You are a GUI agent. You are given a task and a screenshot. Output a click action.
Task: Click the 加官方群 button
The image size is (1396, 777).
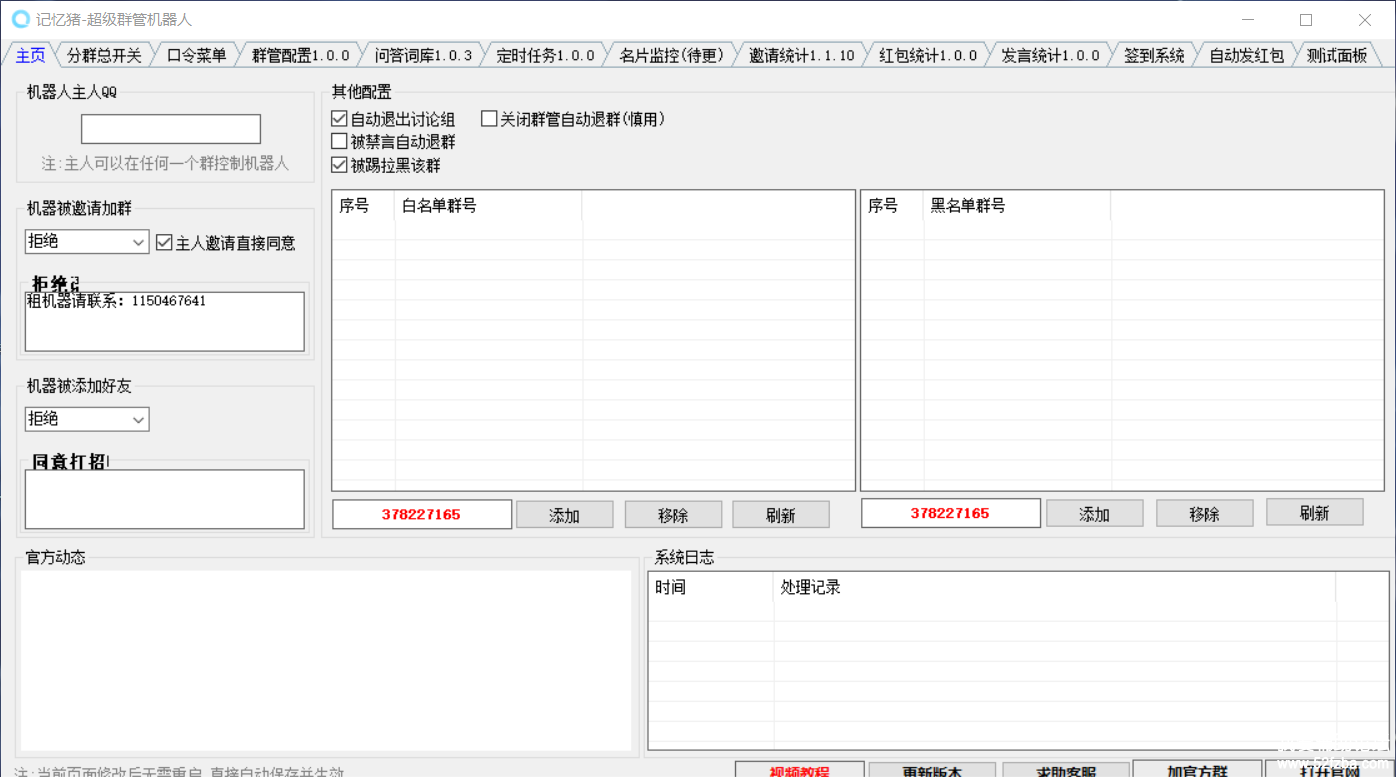(1197, 770)
